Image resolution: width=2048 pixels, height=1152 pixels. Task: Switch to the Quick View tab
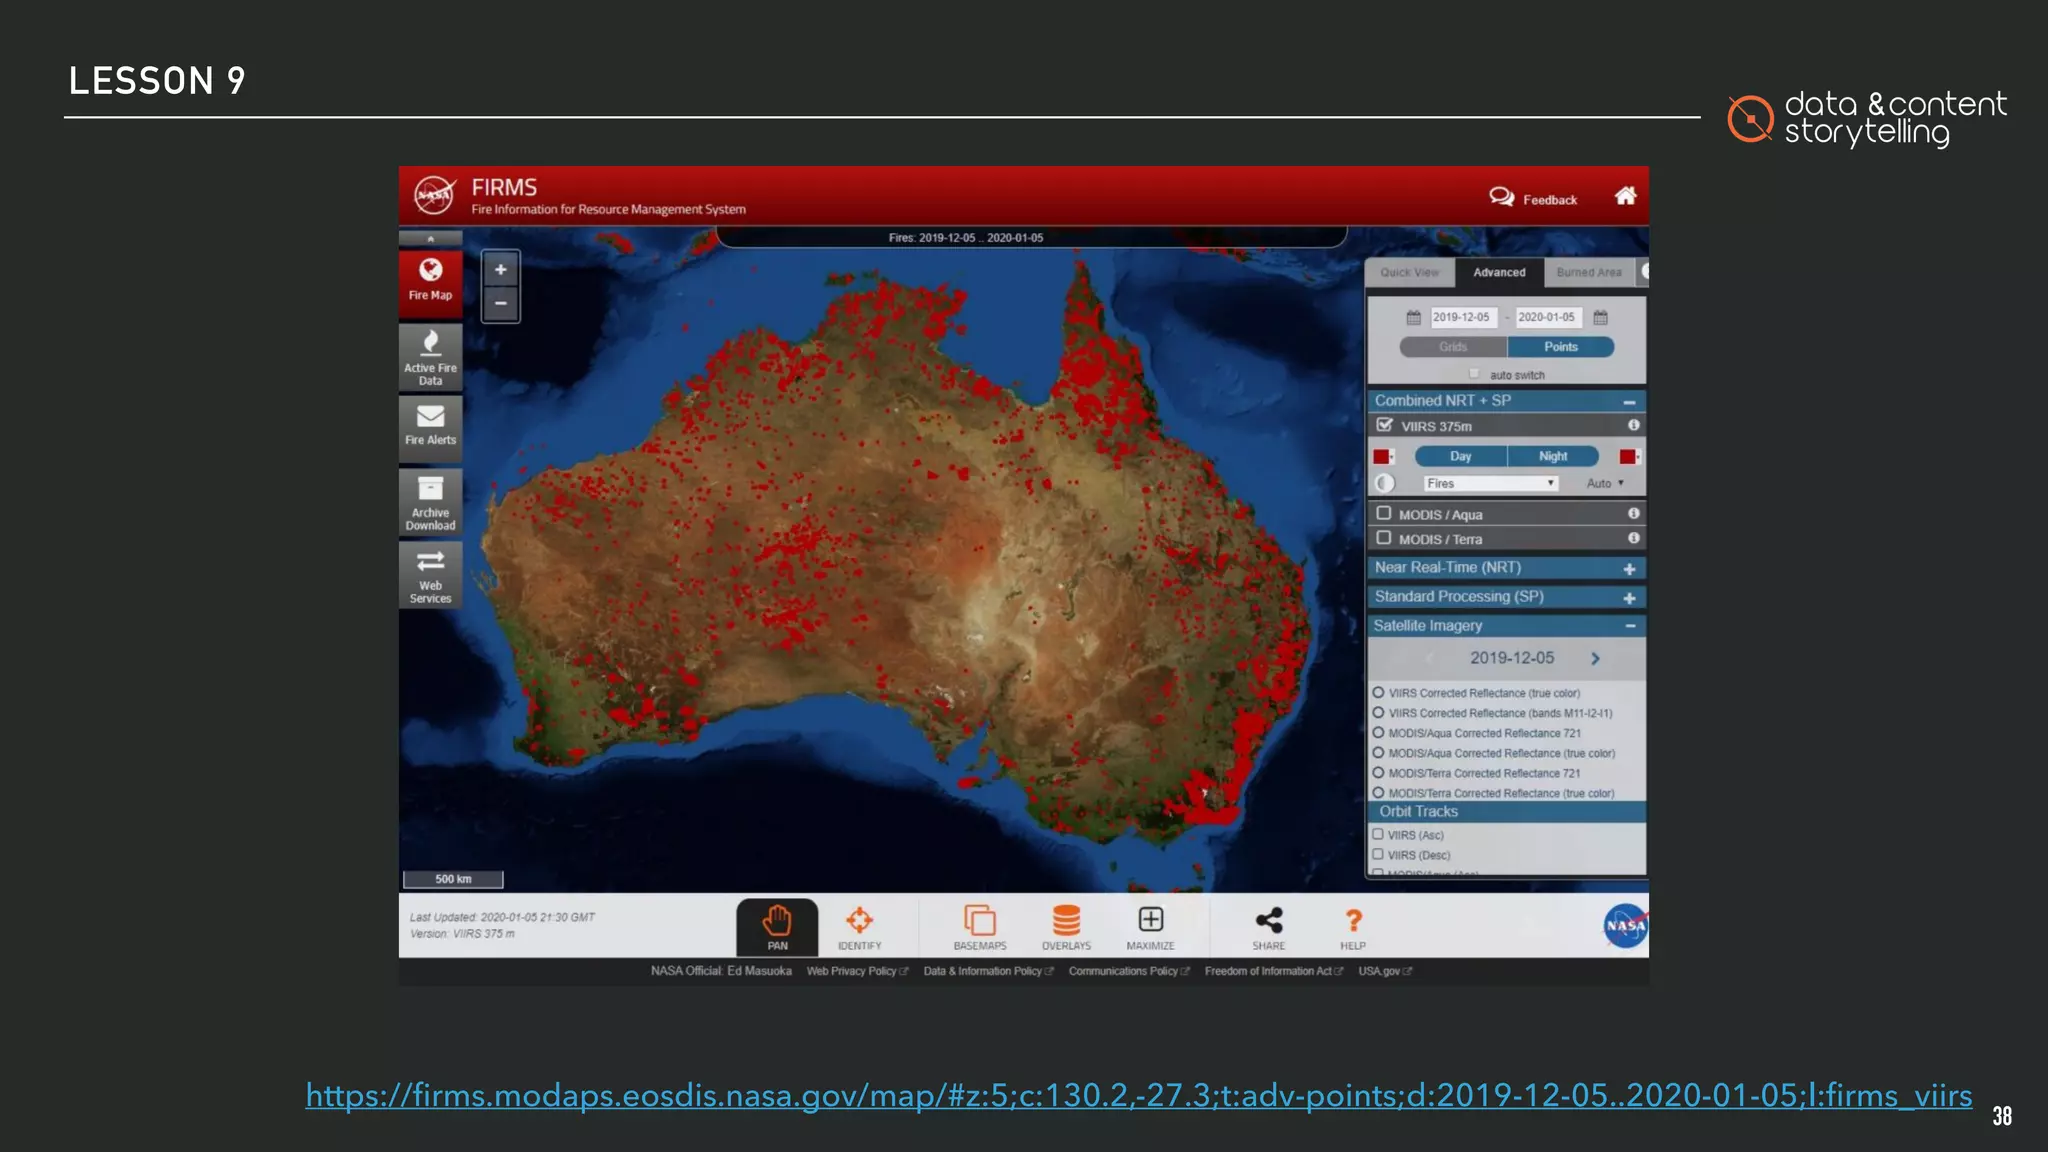pyautogui.click(x=1409, y=272)
